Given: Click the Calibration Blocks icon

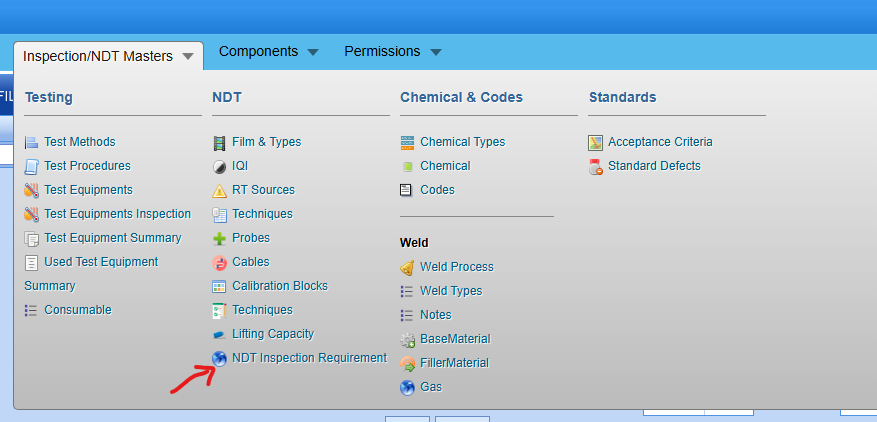Looking at the screenshot, I should 220,286.
